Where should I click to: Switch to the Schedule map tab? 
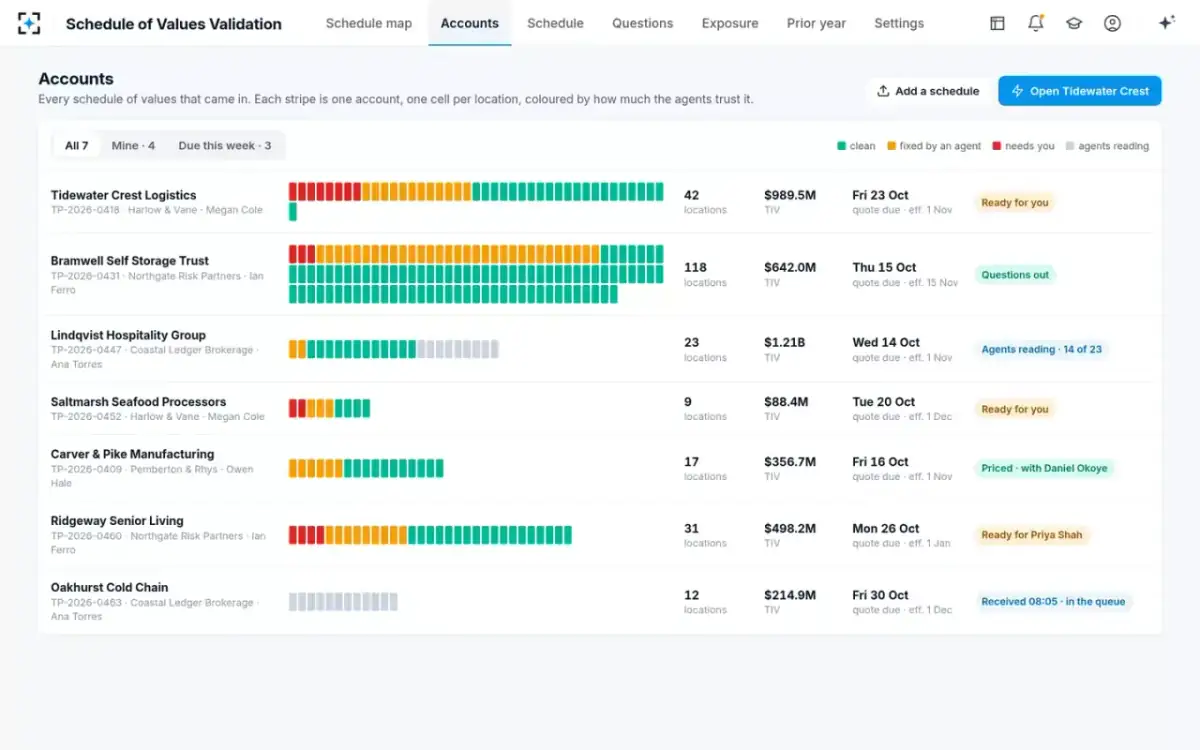(x=369, y=23)
